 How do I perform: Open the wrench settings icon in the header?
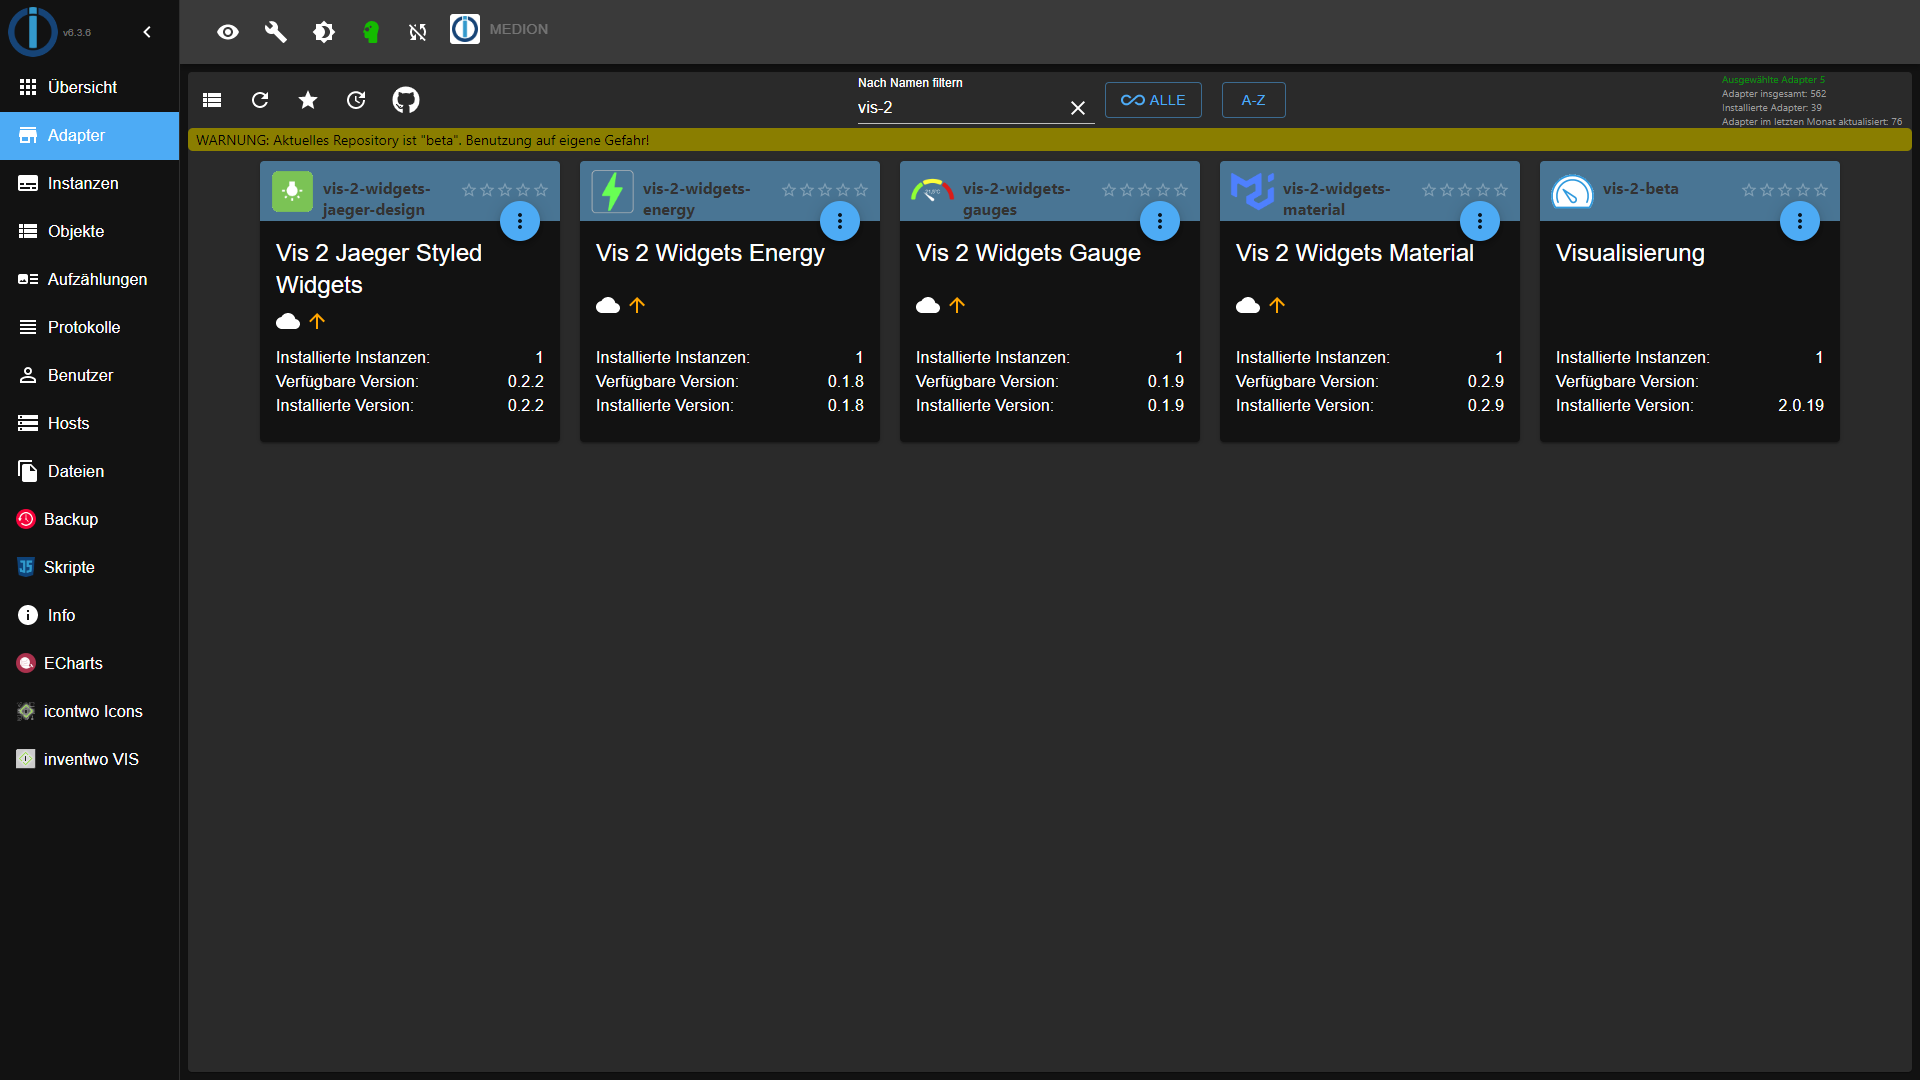[276, 32]
